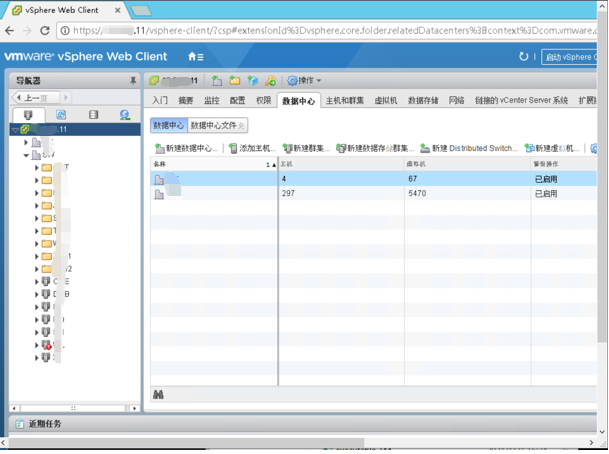Pin the 导航器 navigator panel
The height and width of the screenshot is (454, 609).
133,81
